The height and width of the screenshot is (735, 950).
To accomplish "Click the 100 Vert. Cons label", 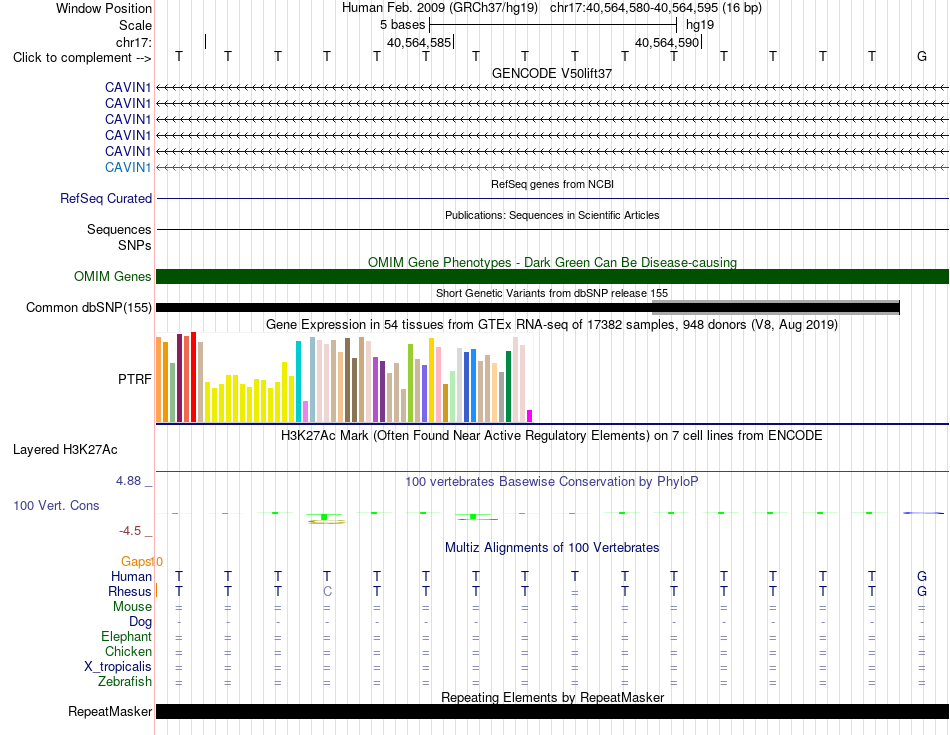I will click(56, 505).
